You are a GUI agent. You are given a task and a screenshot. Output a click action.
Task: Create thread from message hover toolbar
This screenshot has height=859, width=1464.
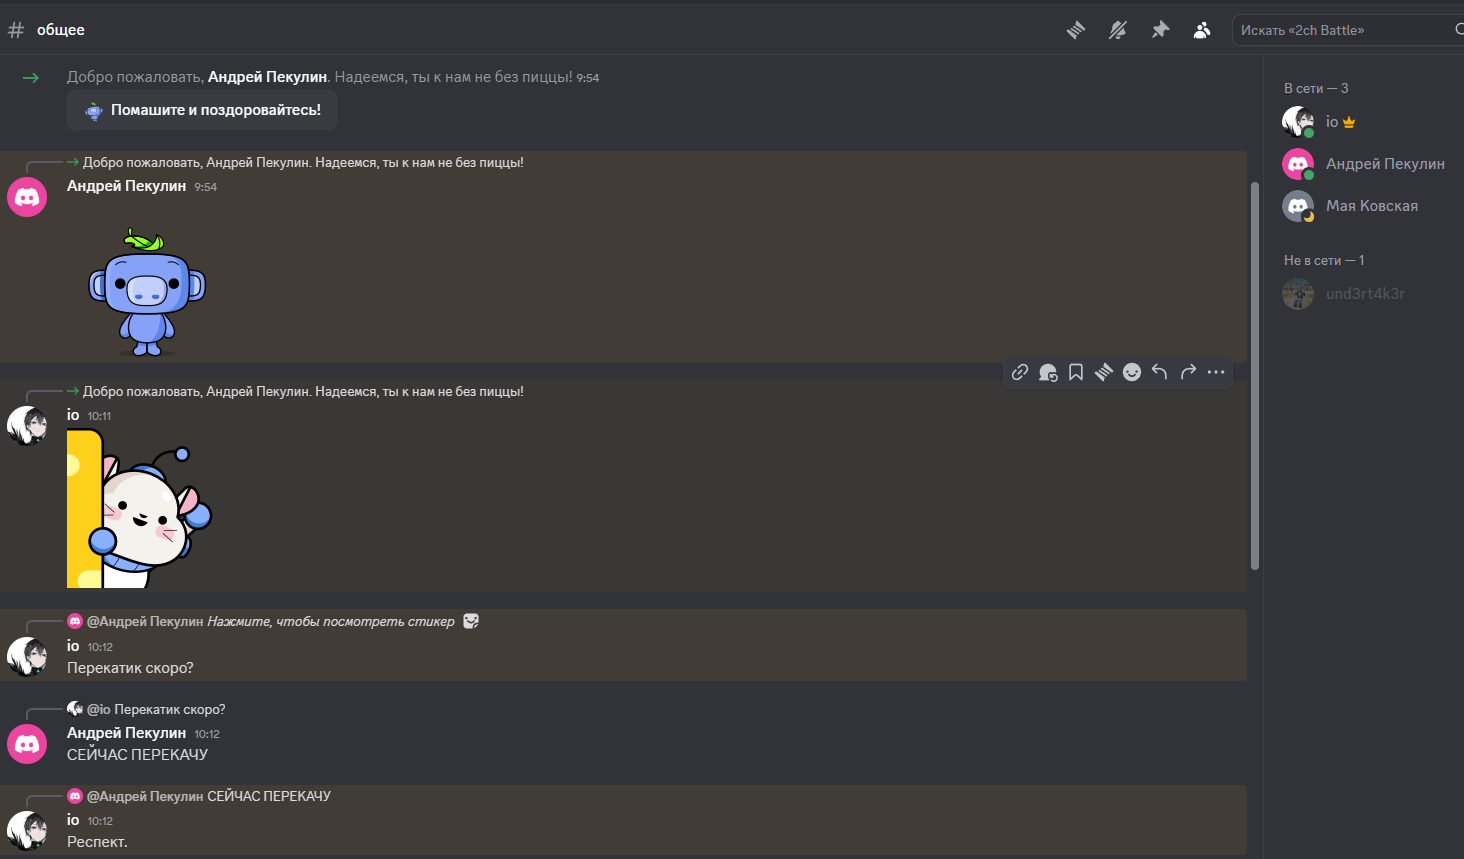pos(1104,372)
